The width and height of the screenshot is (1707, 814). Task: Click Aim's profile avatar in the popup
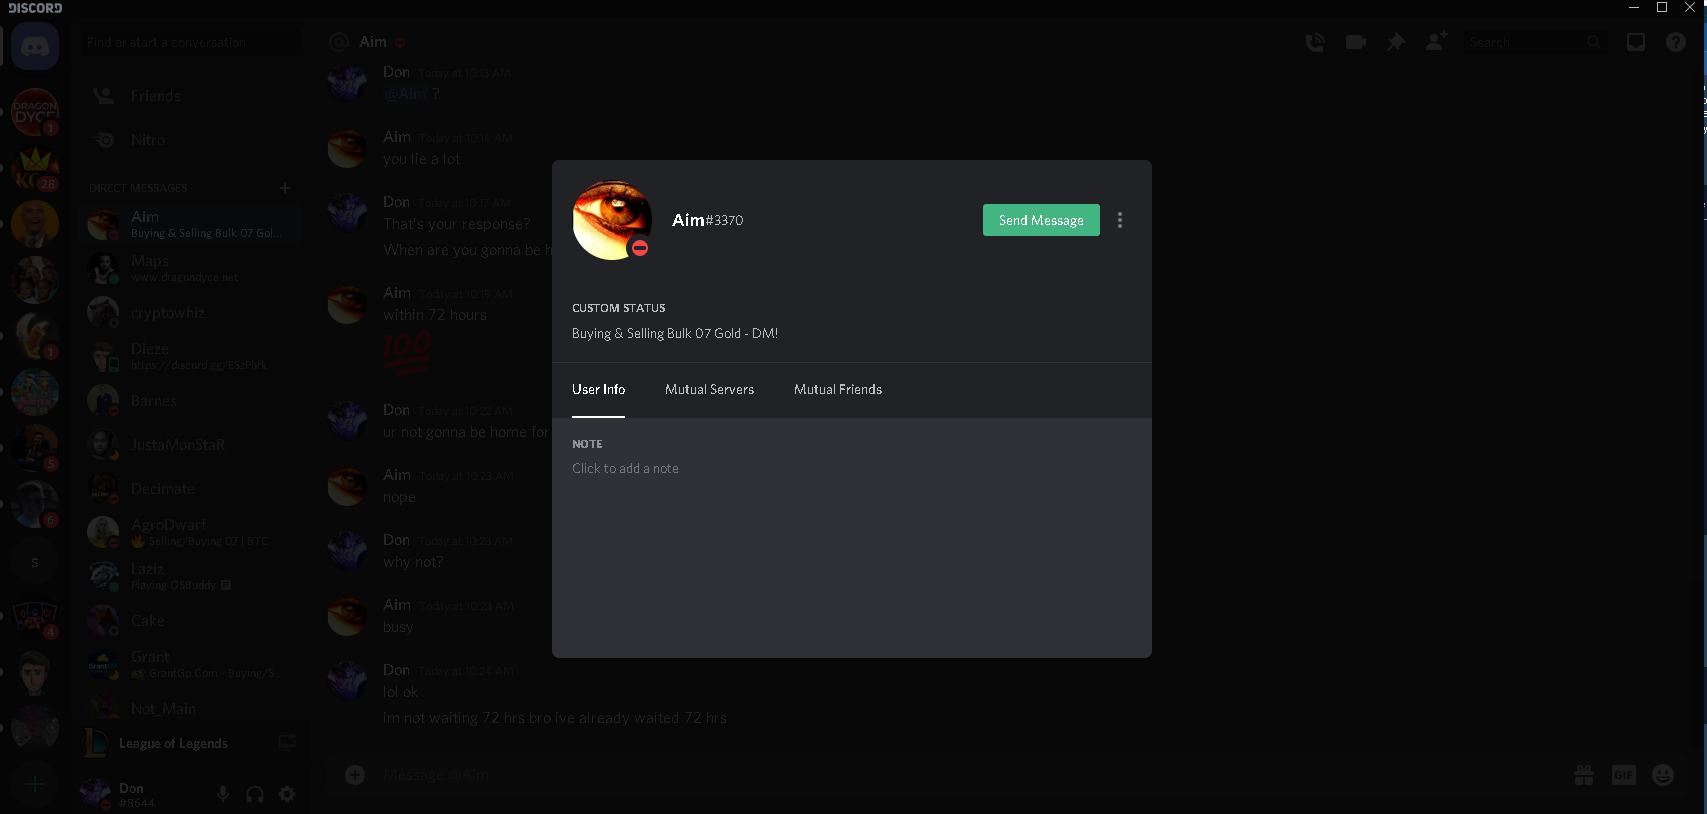pos(612,220)
